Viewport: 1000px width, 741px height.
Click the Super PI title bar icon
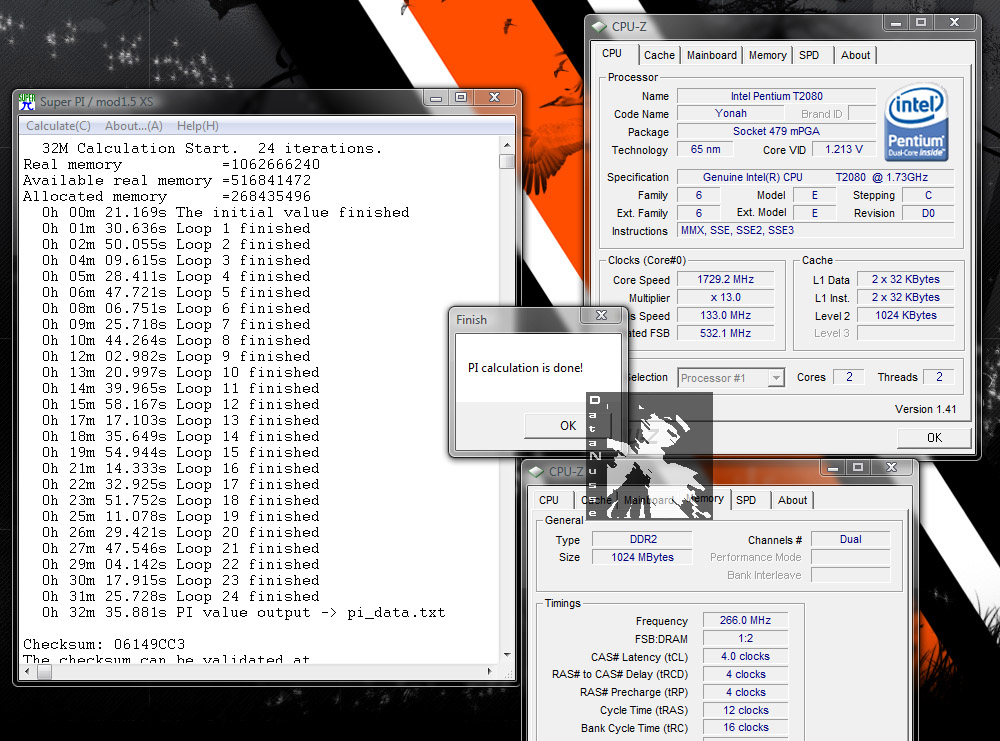coord(27,101)
